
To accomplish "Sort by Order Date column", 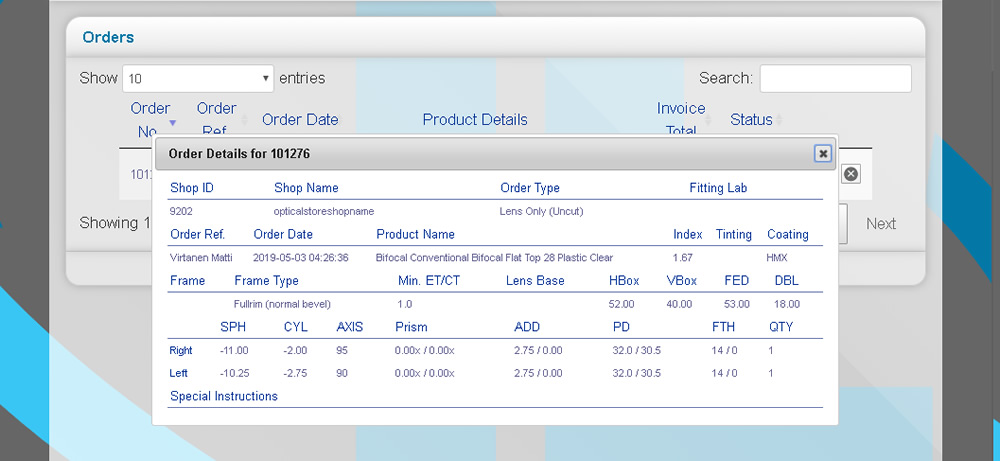I will pyautogui.click(x=300, y=120).
